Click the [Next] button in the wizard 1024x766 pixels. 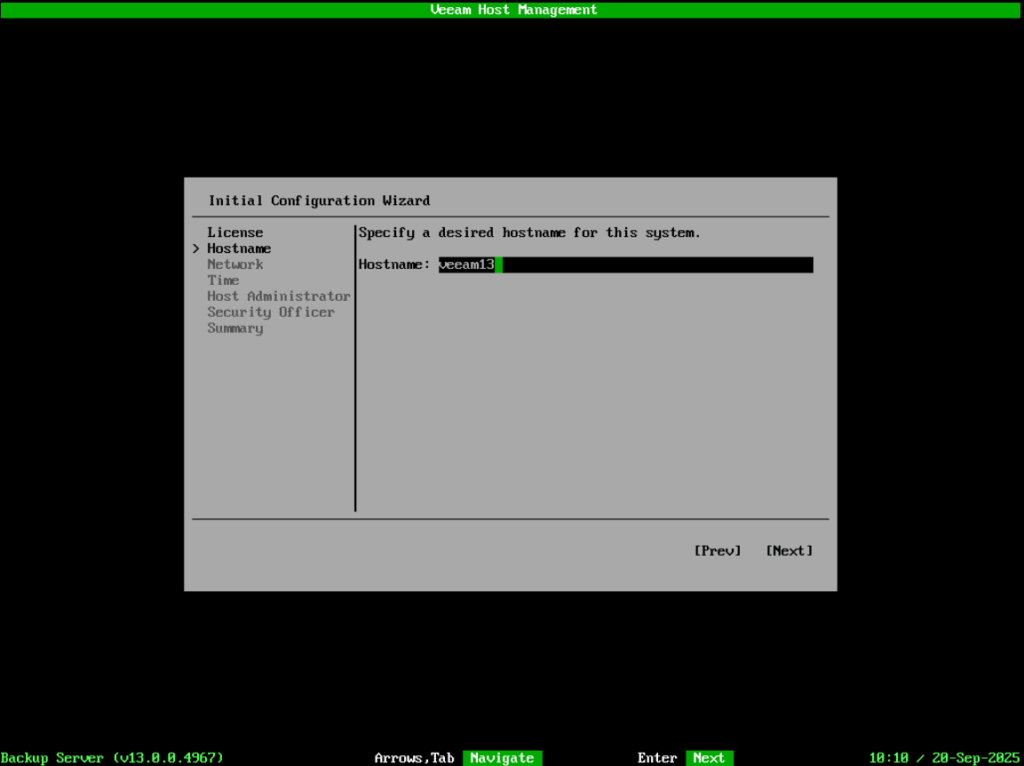click(x=789, y=551)
